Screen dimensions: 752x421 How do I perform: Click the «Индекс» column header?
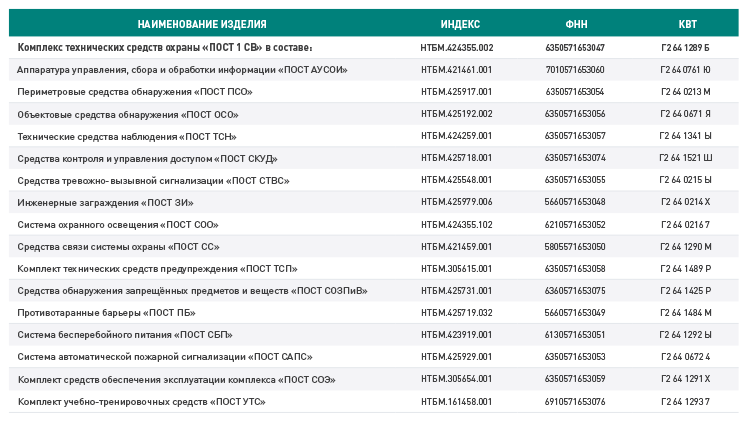[x=459, y=24]
